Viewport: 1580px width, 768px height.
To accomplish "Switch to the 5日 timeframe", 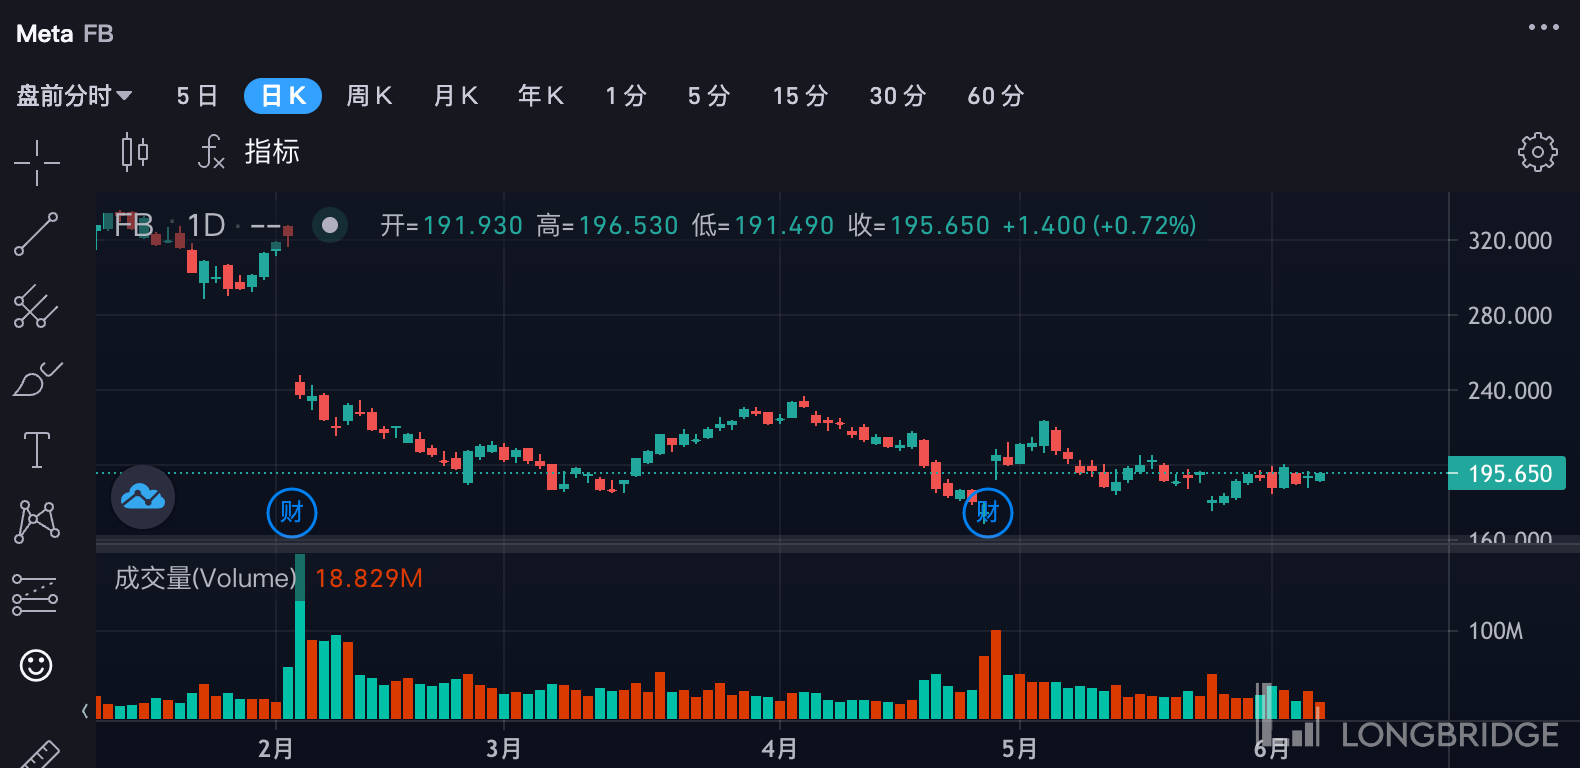I will [x=197, y=96].
